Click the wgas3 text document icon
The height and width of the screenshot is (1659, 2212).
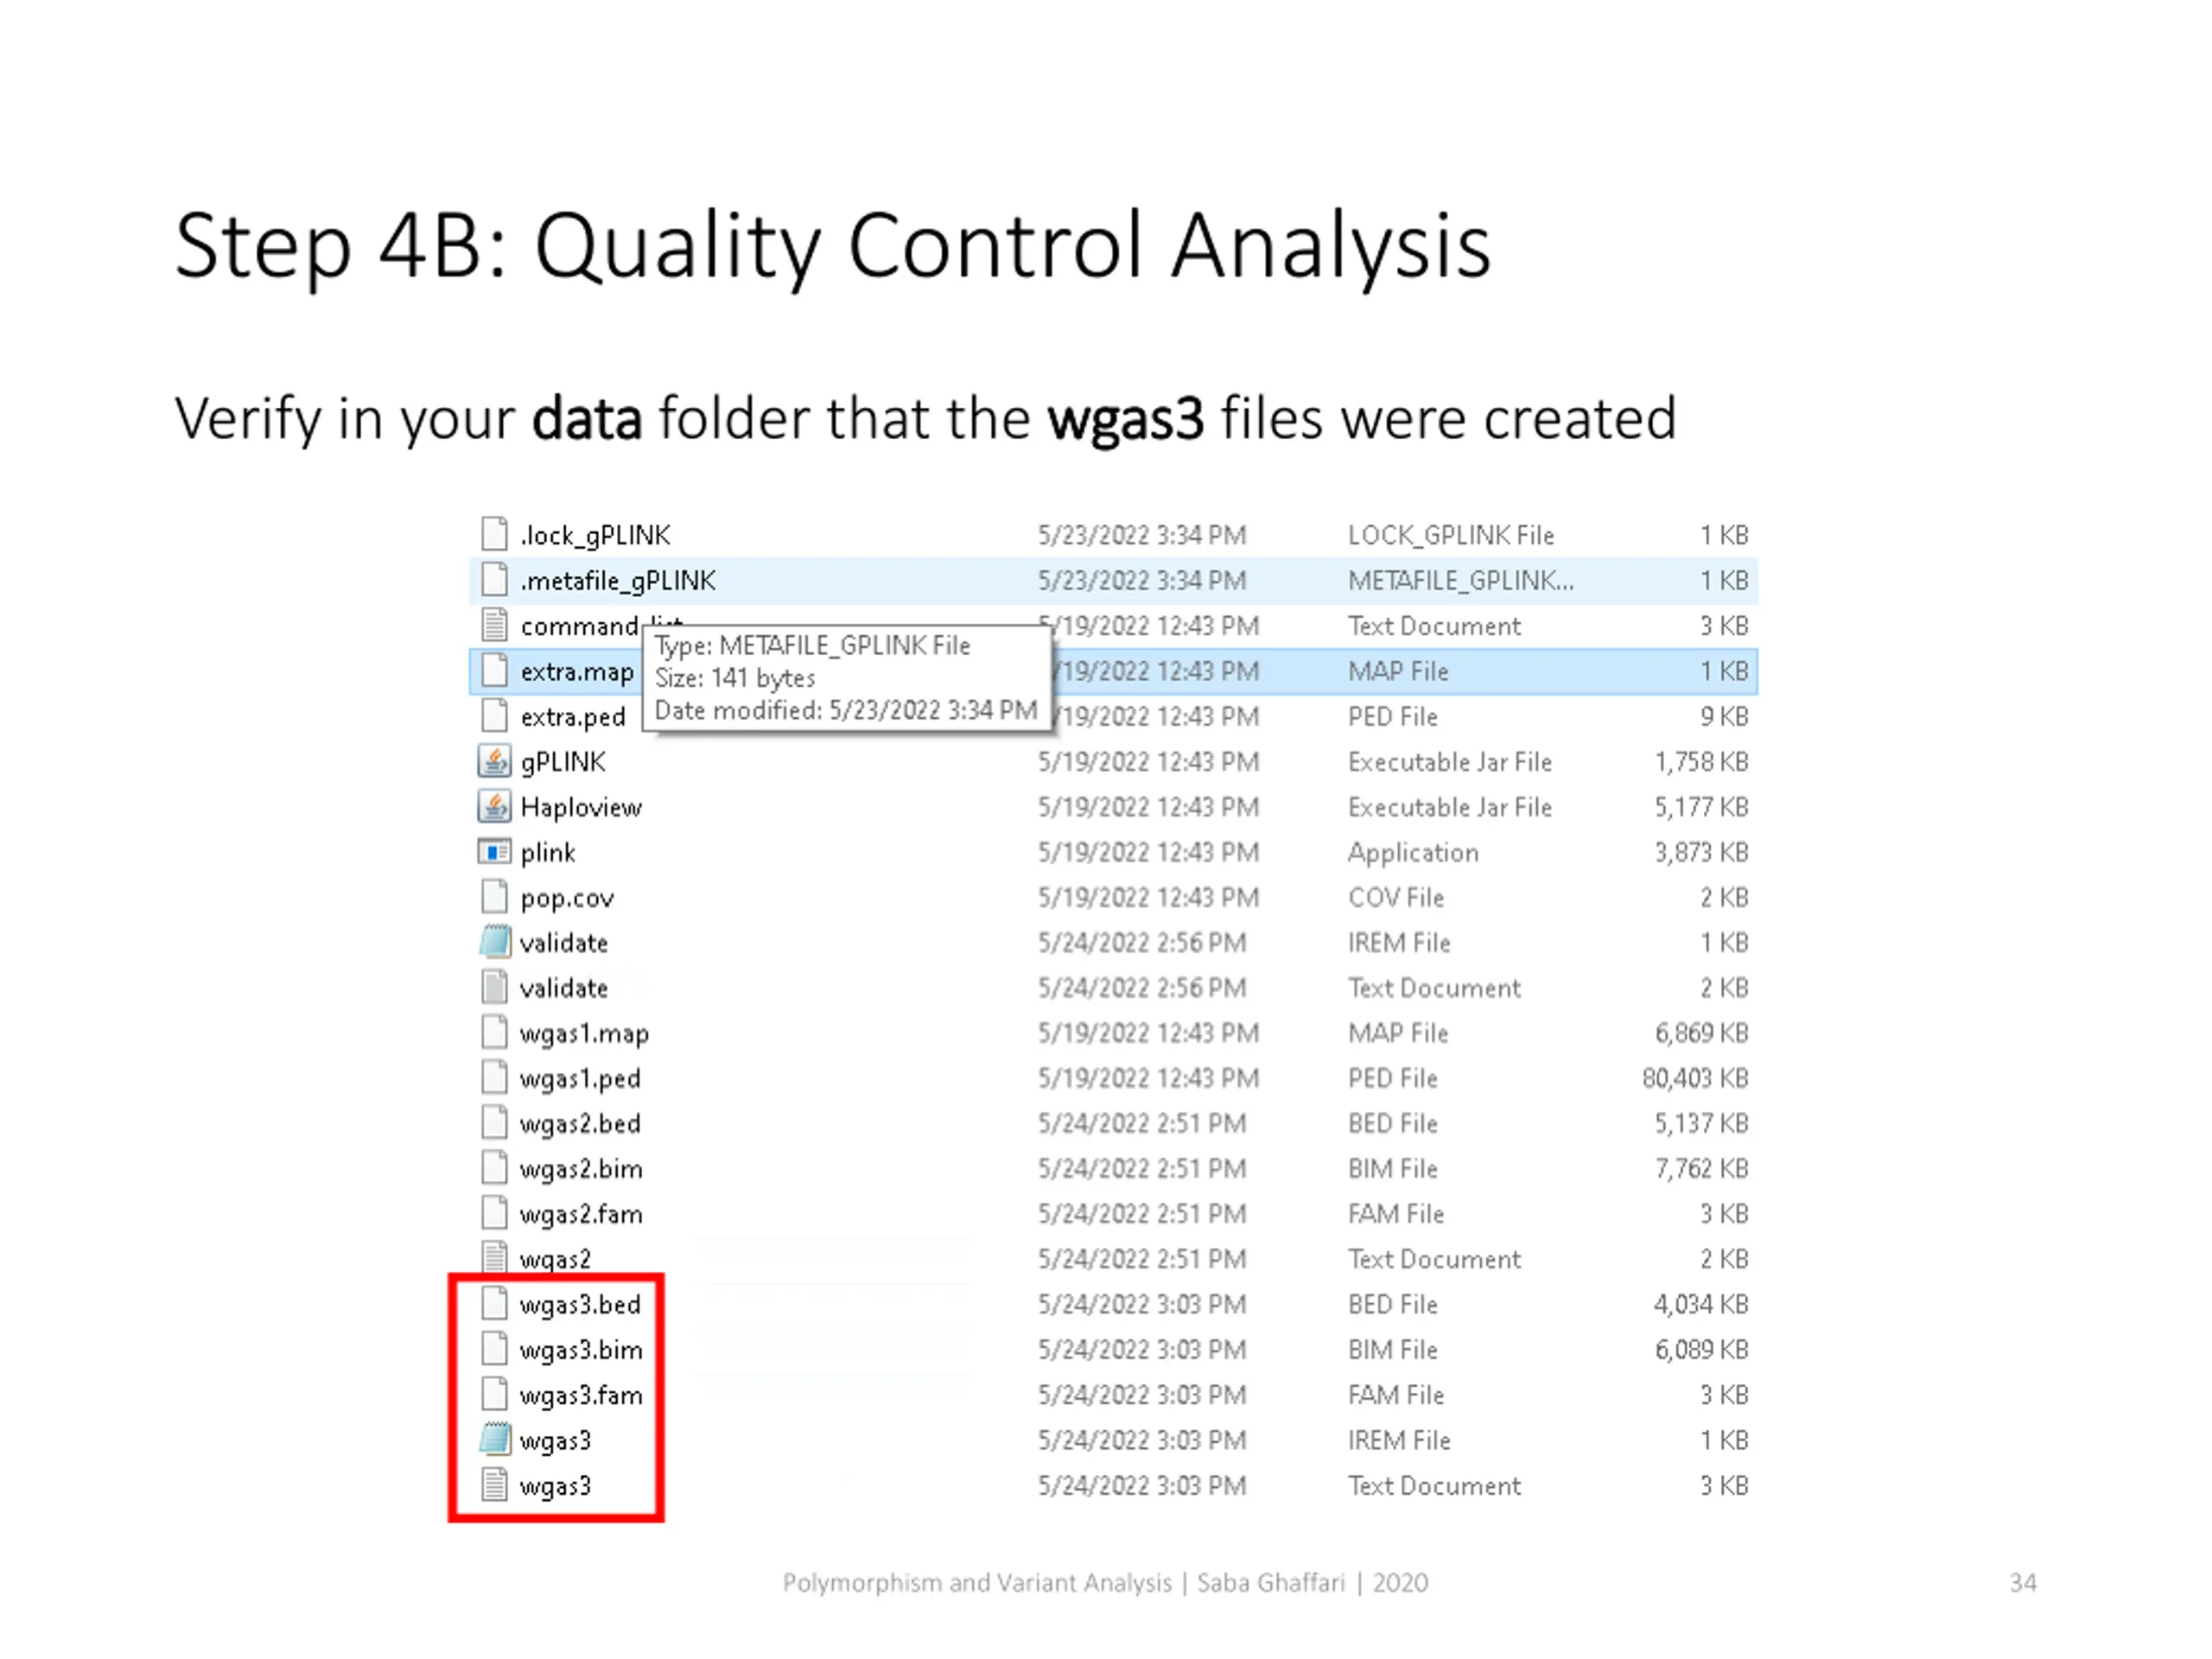point(494,1485)
